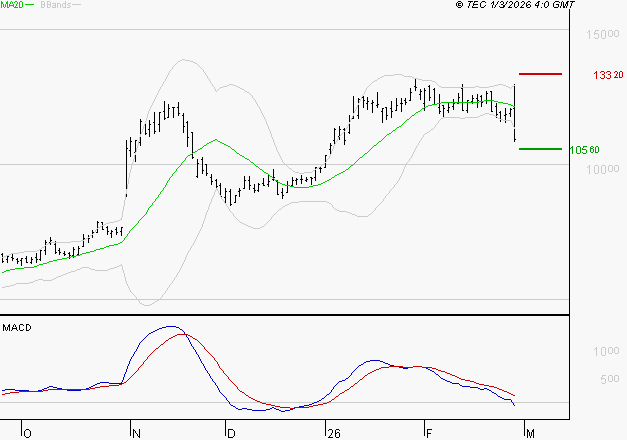Click the 26 year axis label

click(333, 434)
